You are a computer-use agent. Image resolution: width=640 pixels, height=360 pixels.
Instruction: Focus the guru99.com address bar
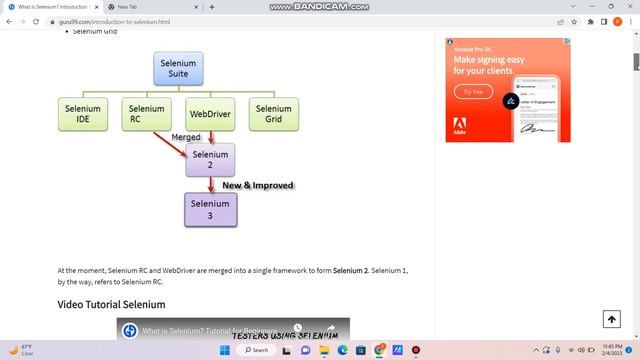(302, 22)
